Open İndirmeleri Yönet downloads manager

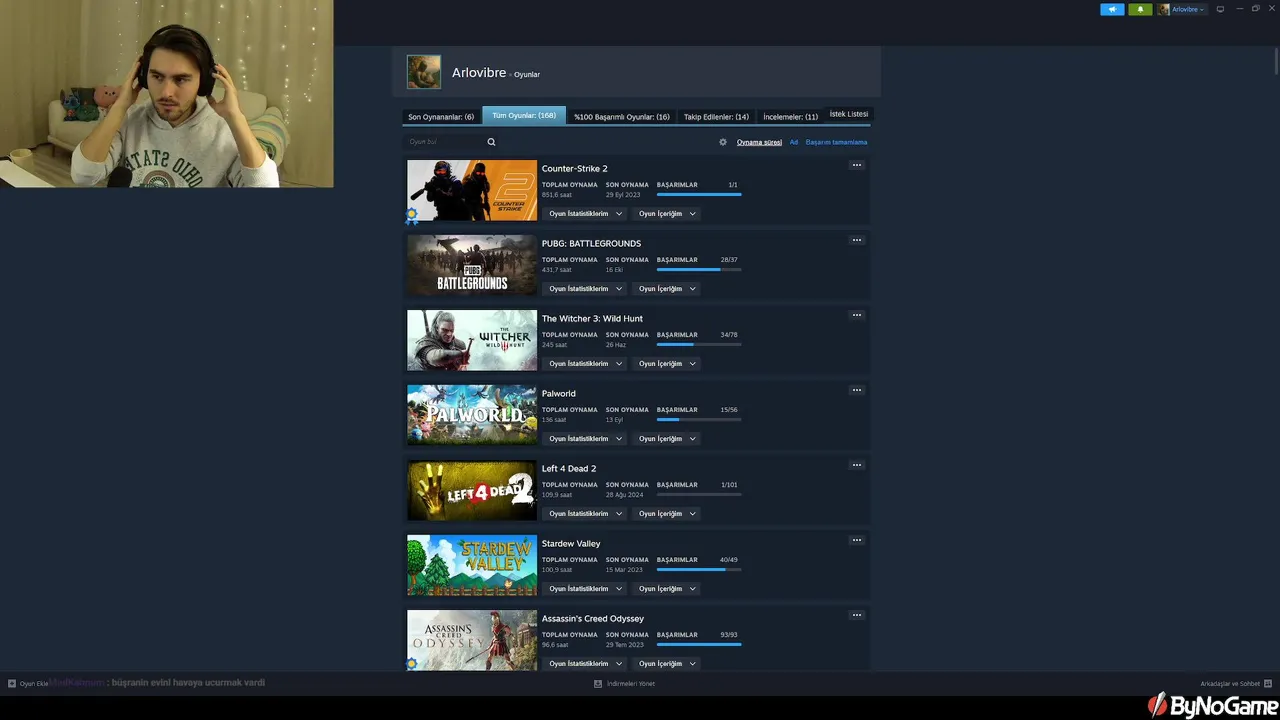pos(625,684)
